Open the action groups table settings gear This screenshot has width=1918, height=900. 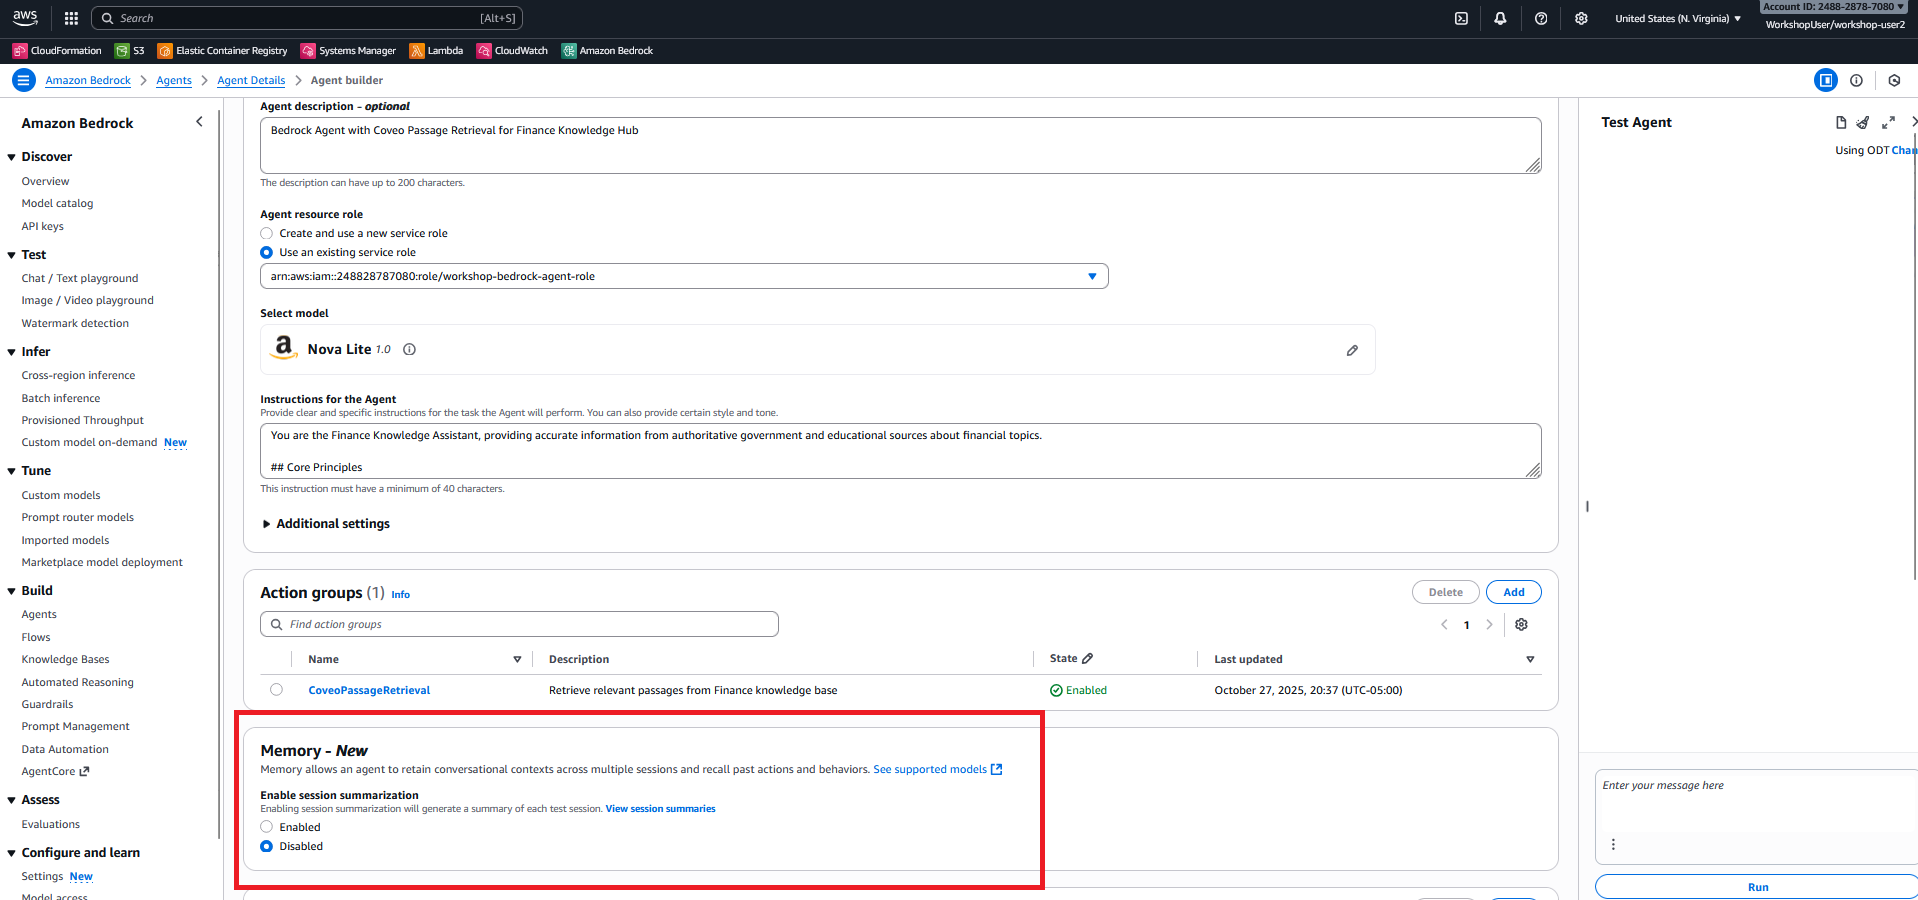(1521, 625)
